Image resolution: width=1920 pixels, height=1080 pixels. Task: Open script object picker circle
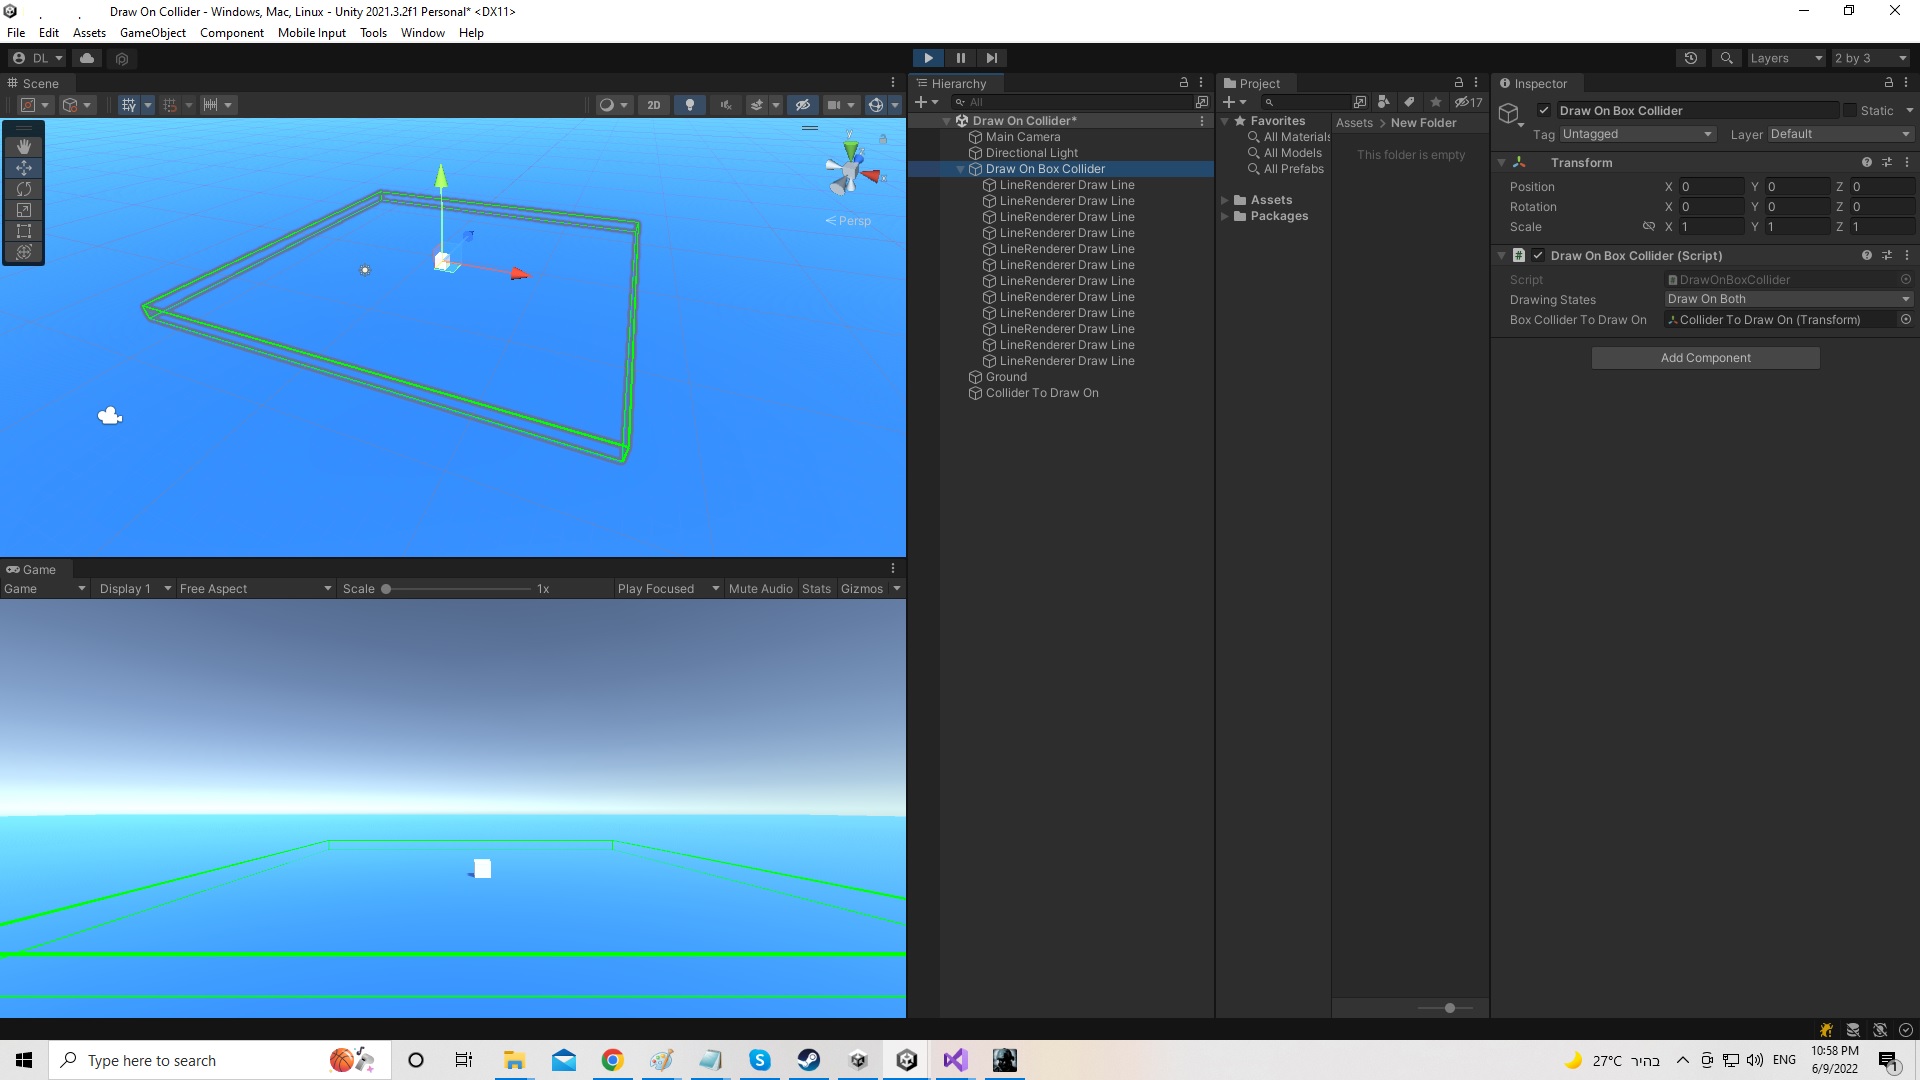tap(1906, 280)
